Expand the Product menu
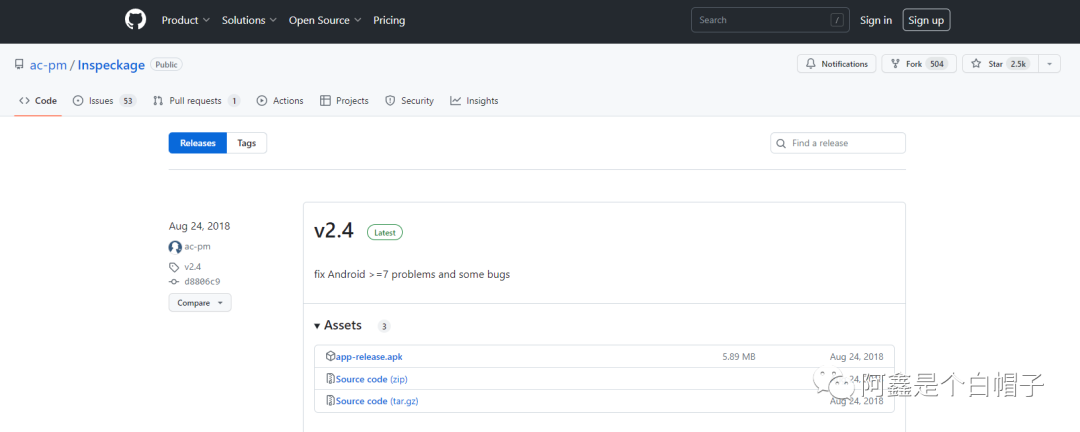Screen dimensions: 1080x432 (185, 20)
